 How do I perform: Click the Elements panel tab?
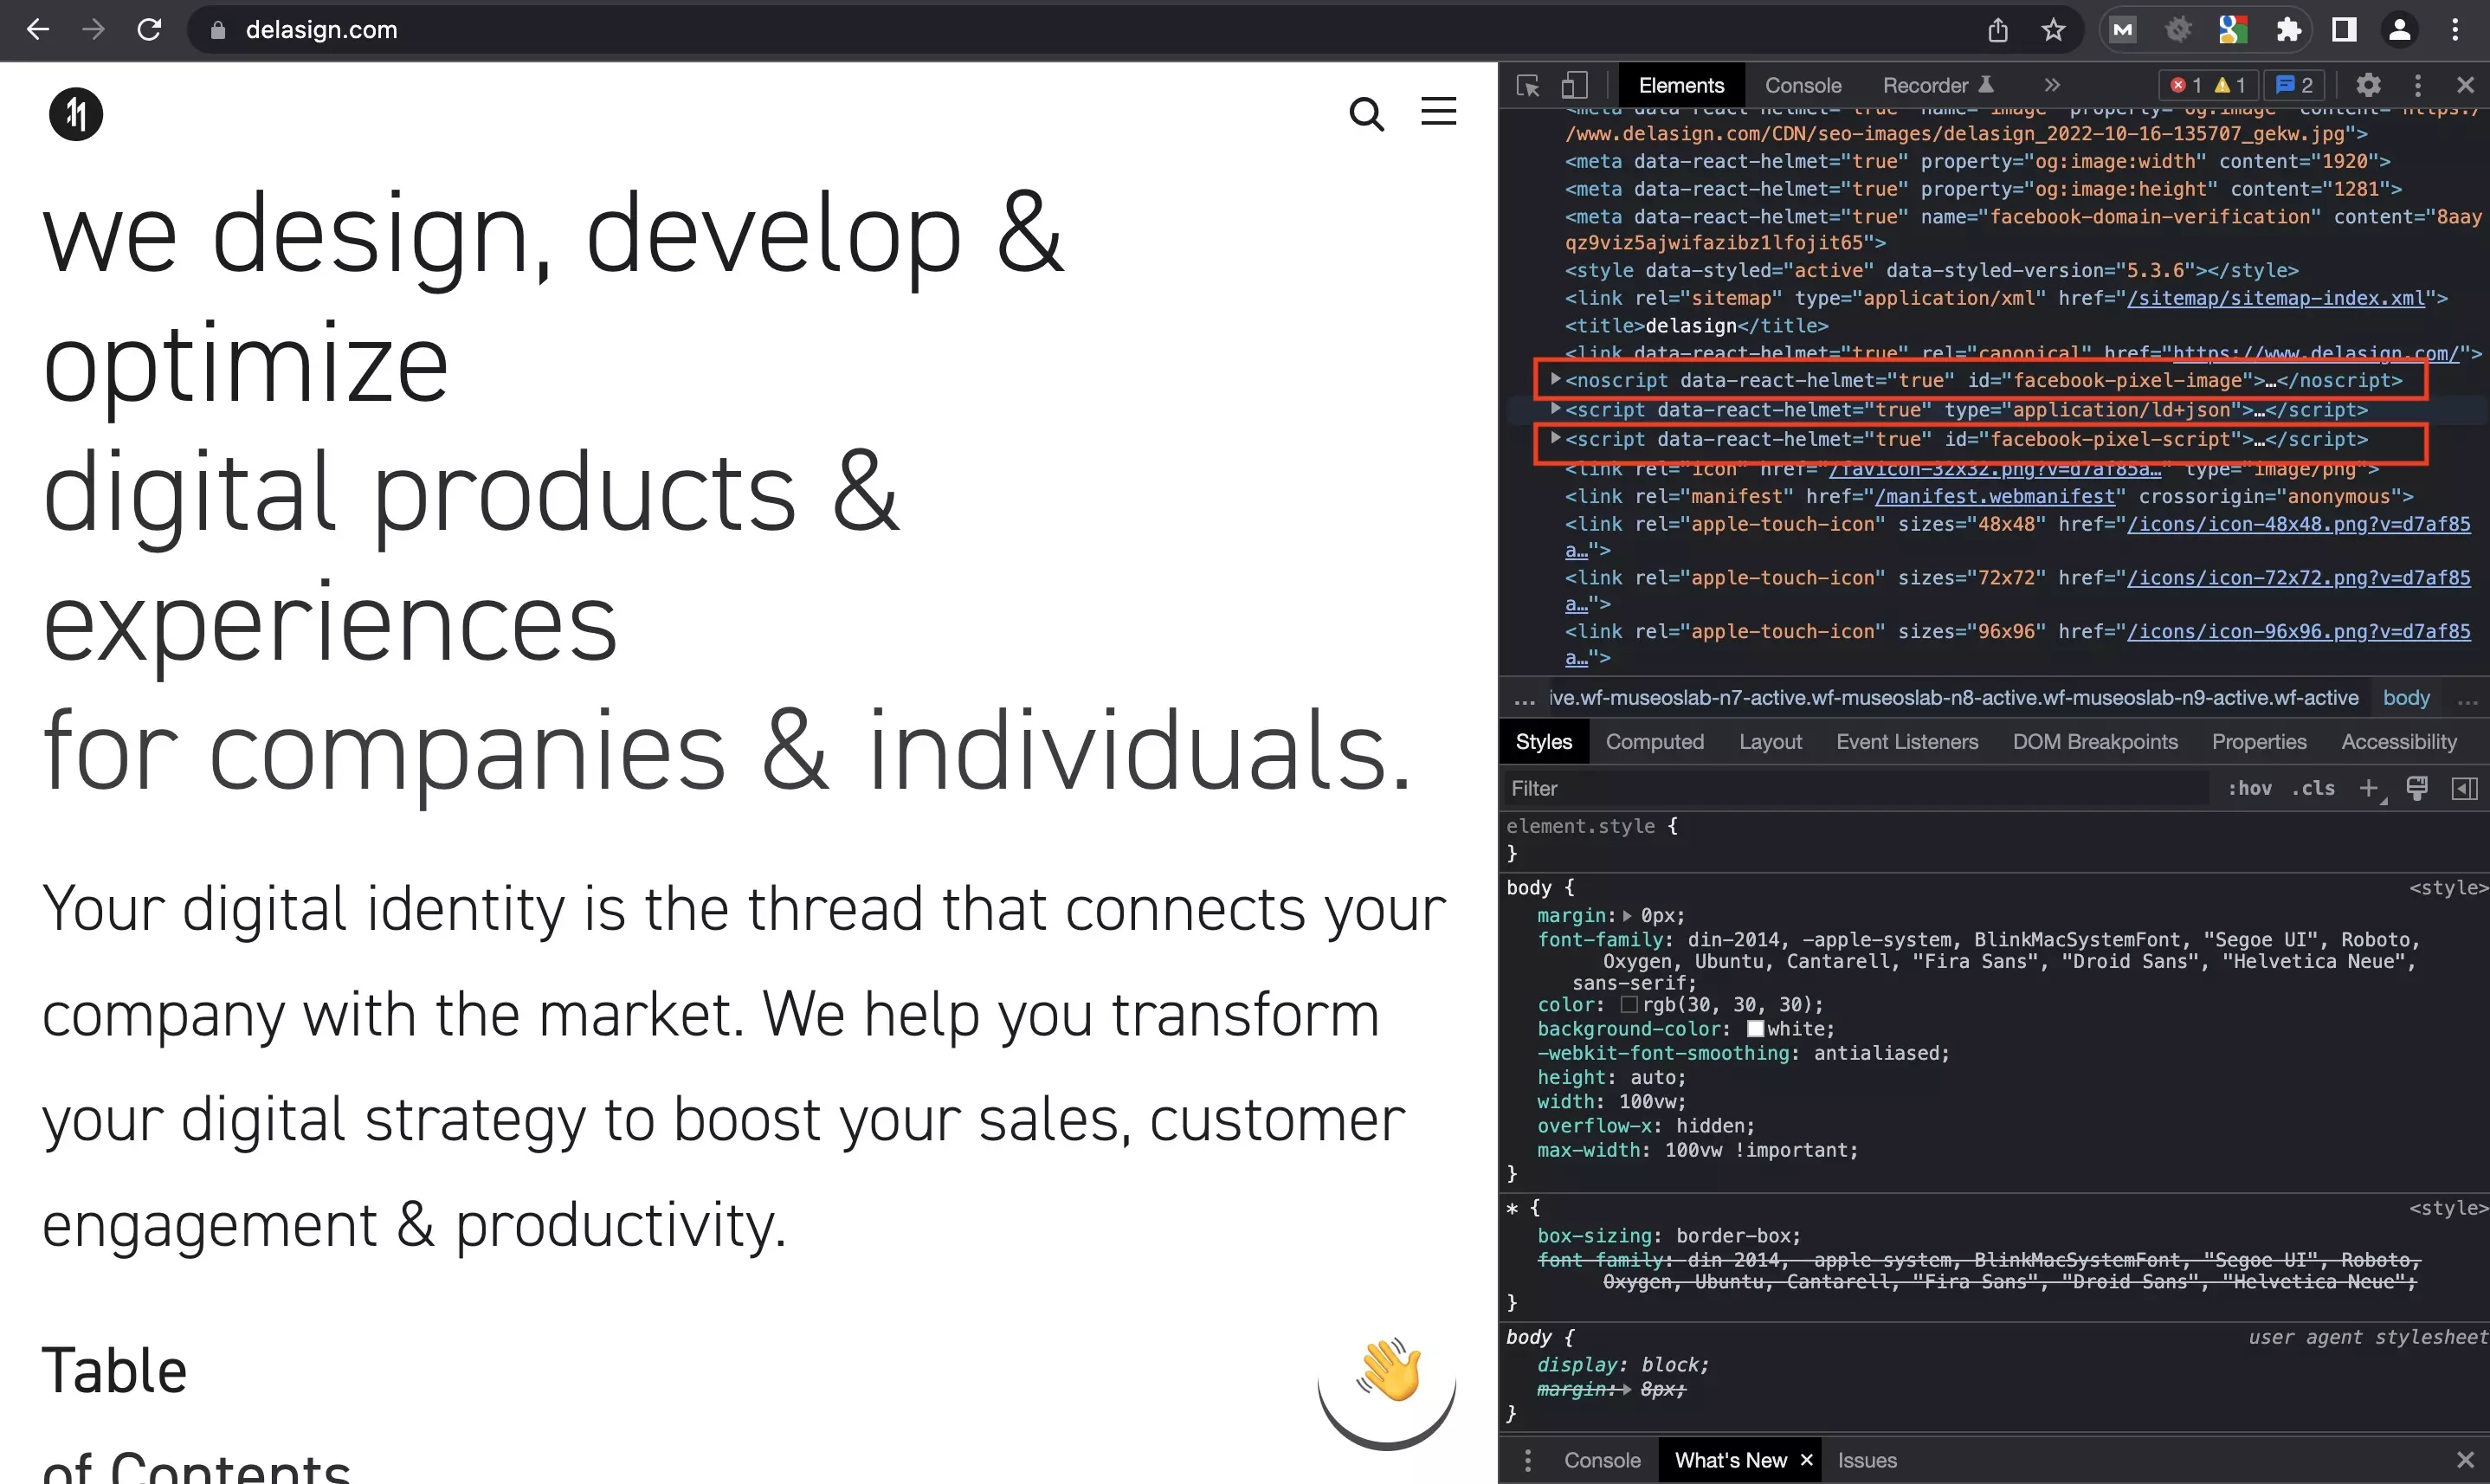(x=1681, y=85)
